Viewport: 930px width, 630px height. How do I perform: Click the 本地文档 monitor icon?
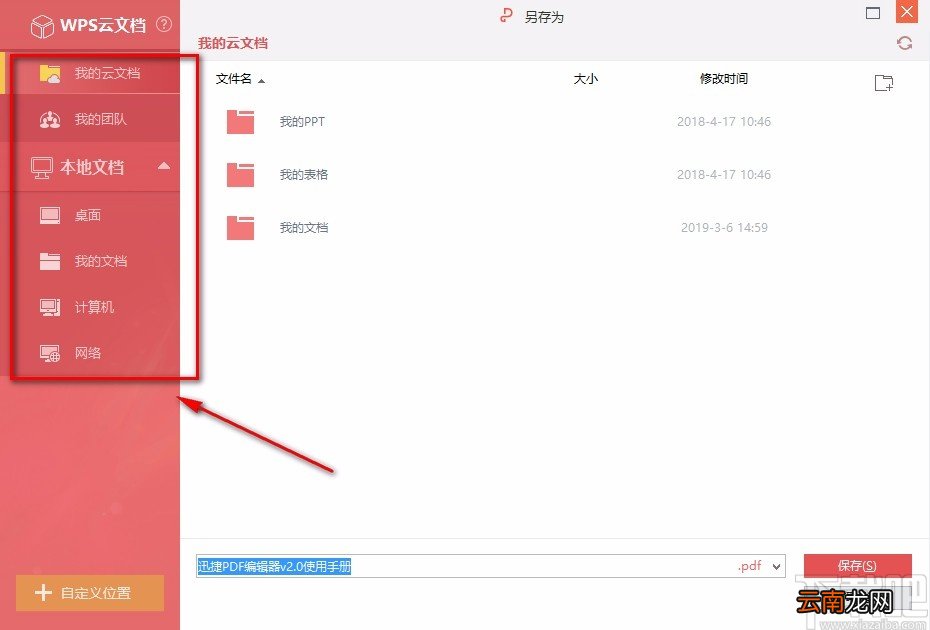click(42, 167)
